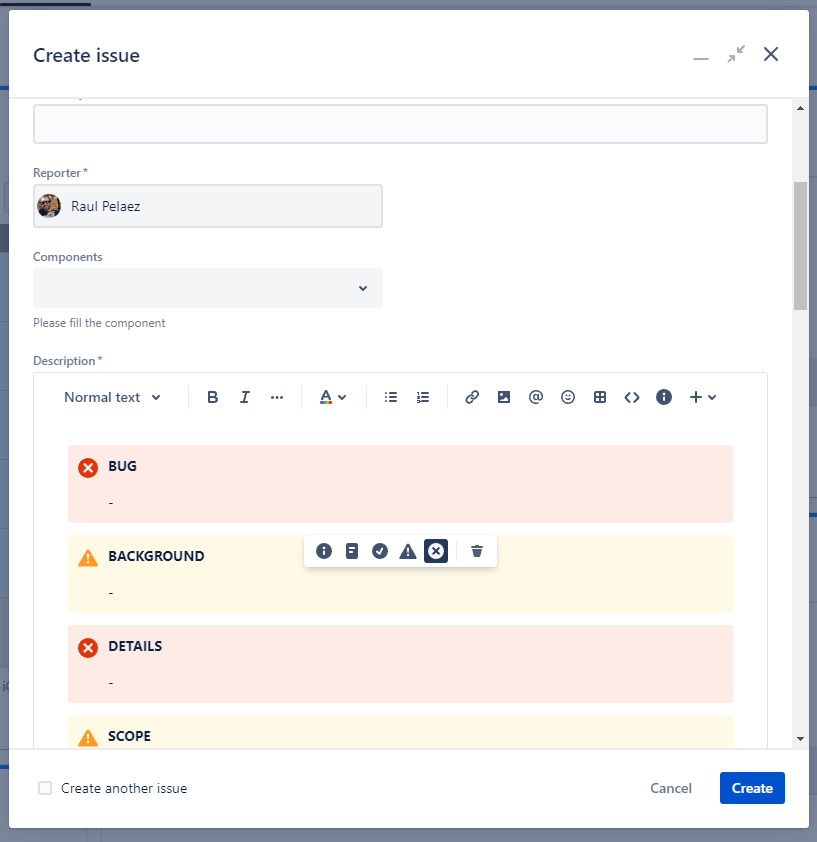
Task: Cancel the issue creation
Action: click(671, 788)
